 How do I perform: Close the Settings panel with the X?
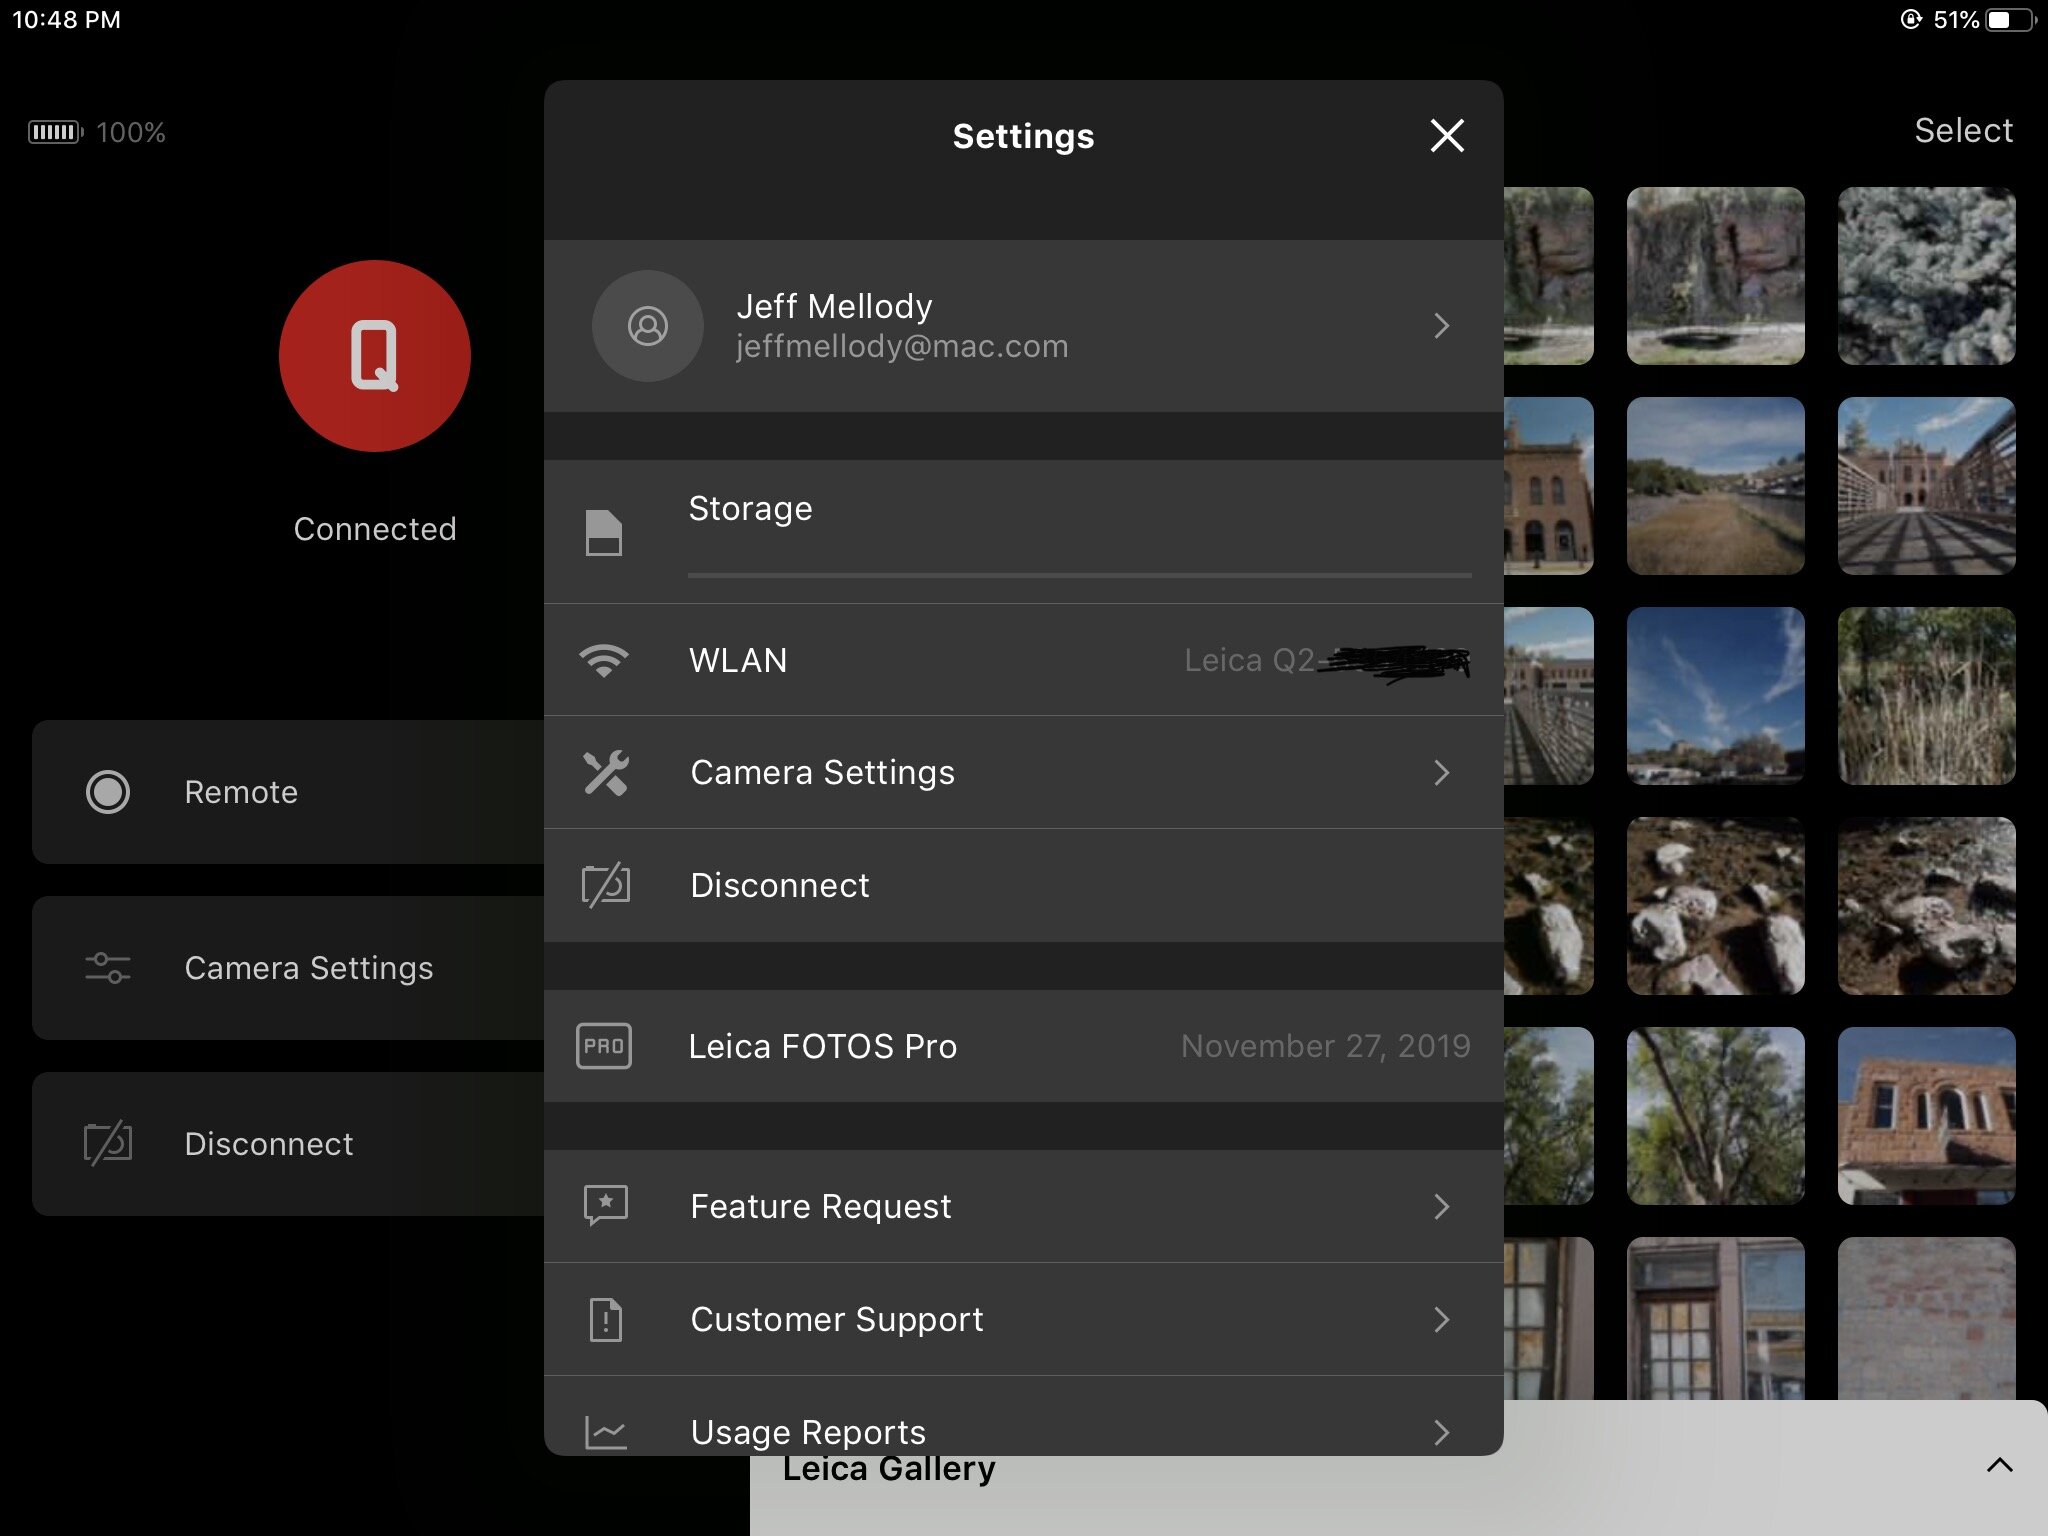[1447, 136]
